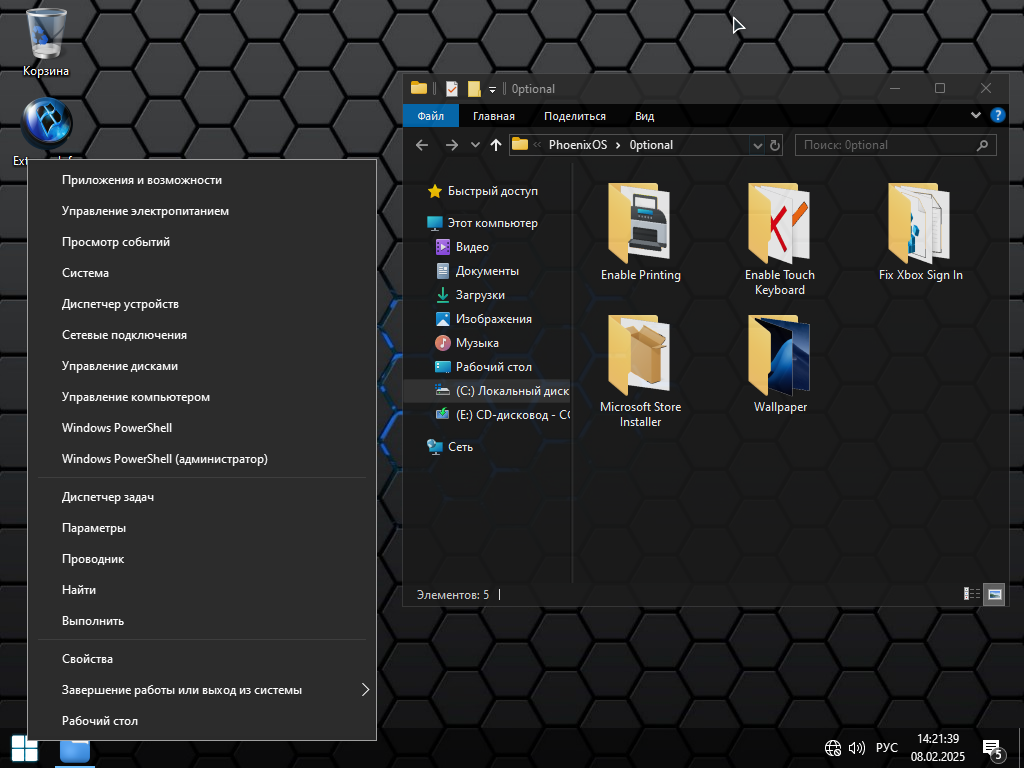Click the Windows Start button
Image resolution: width=1024 pixels, height=768 pixels.
24,750
